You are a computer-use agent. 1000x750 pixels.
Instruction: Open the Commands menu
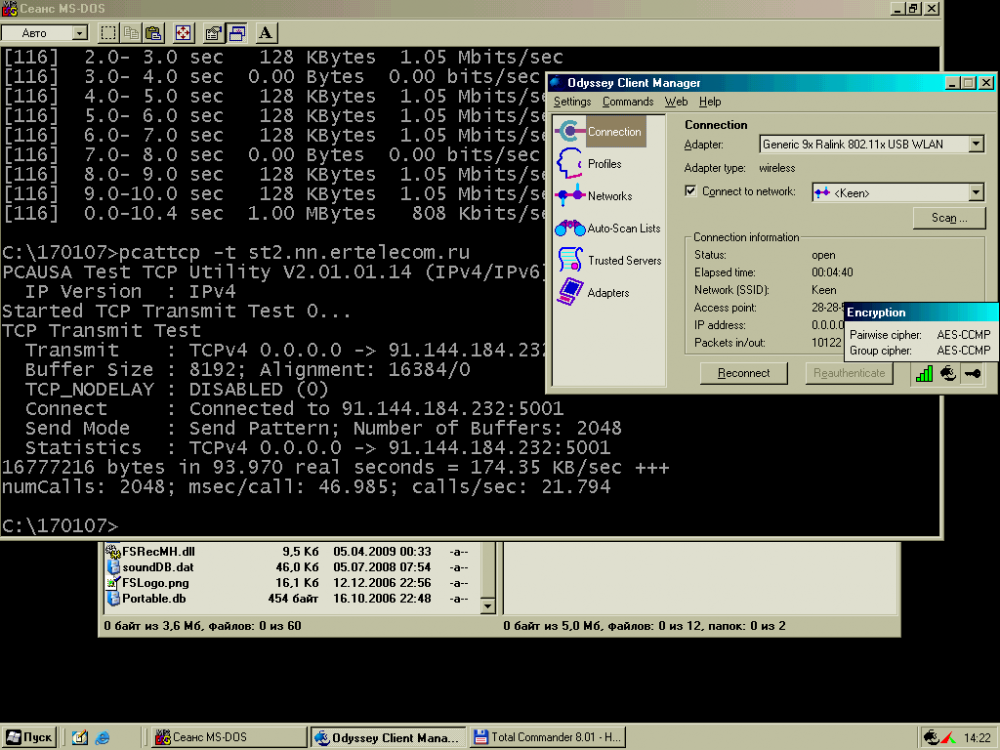[628, 102]
